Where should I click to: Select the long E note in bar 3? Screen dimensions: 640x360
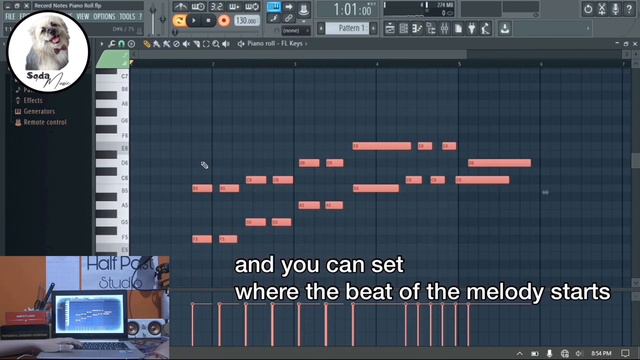click(x=382, y=146)
